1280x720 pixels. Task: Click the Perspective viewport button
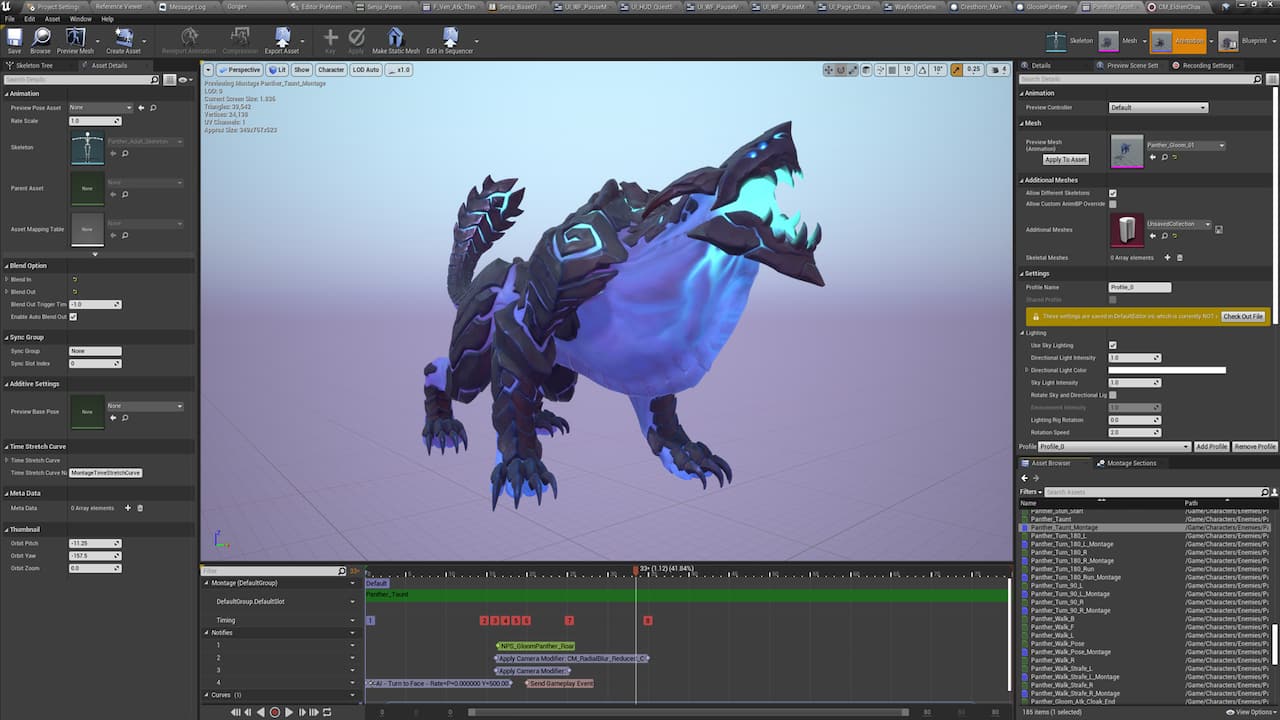tap(239, 70)
